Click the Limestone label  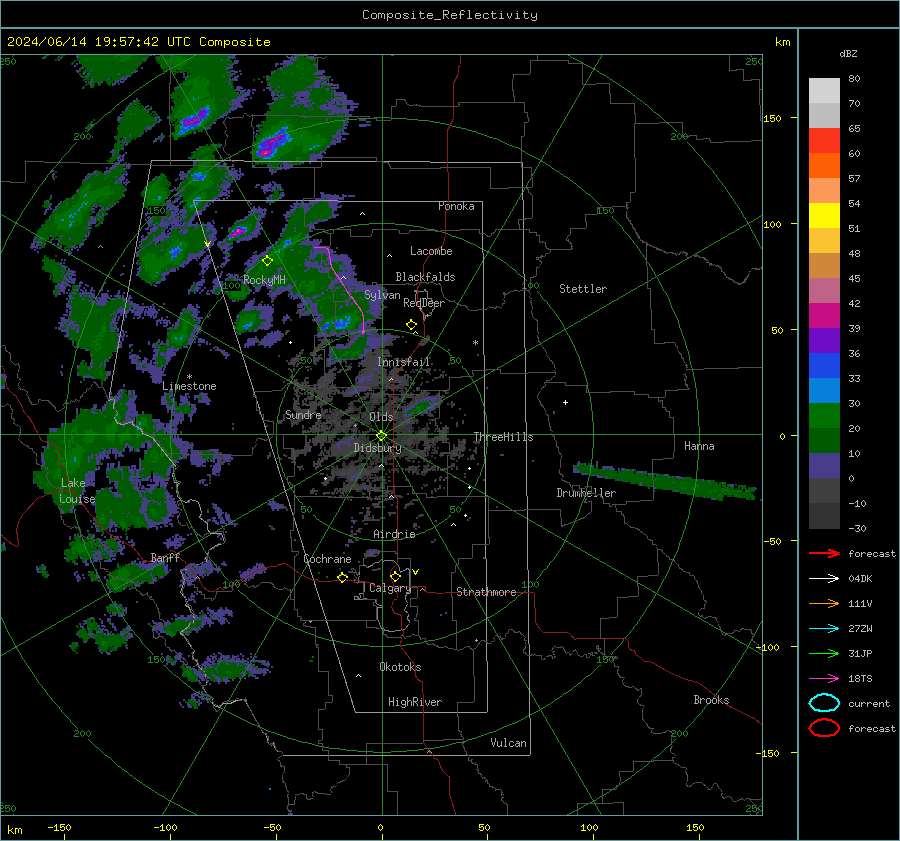point(189,386)
